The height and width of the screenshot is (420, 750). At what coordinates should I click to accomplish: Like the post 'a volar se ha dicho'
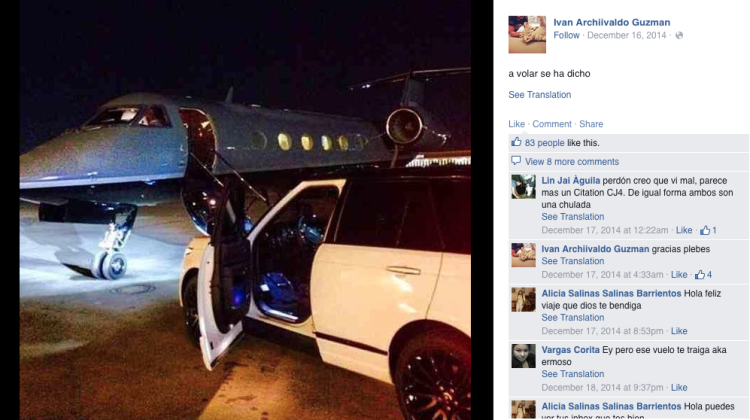[x=516, y=124]
